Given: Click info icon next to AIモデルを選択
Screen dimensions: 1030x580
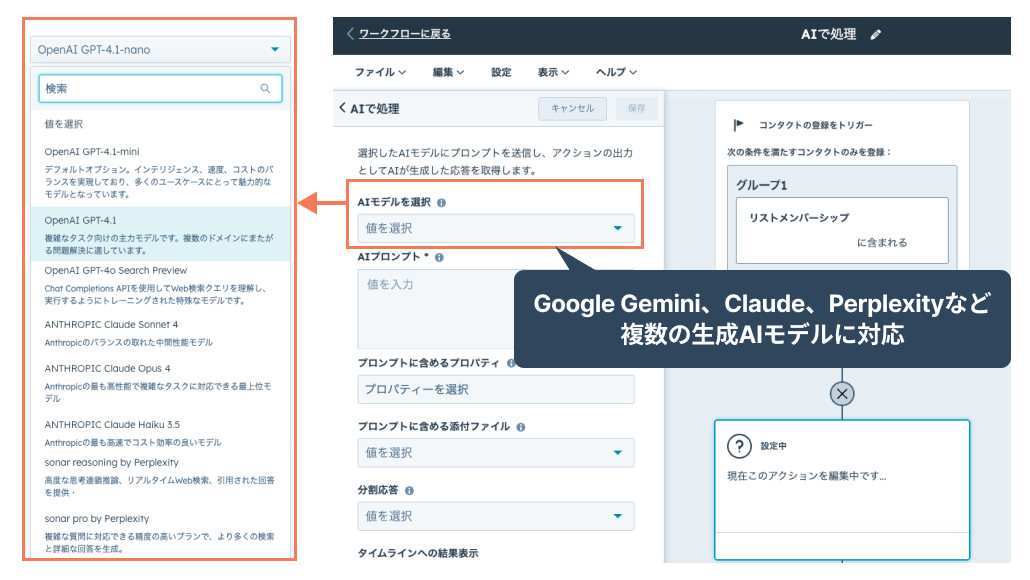Looking at the screenshot, I should (442, 202).
